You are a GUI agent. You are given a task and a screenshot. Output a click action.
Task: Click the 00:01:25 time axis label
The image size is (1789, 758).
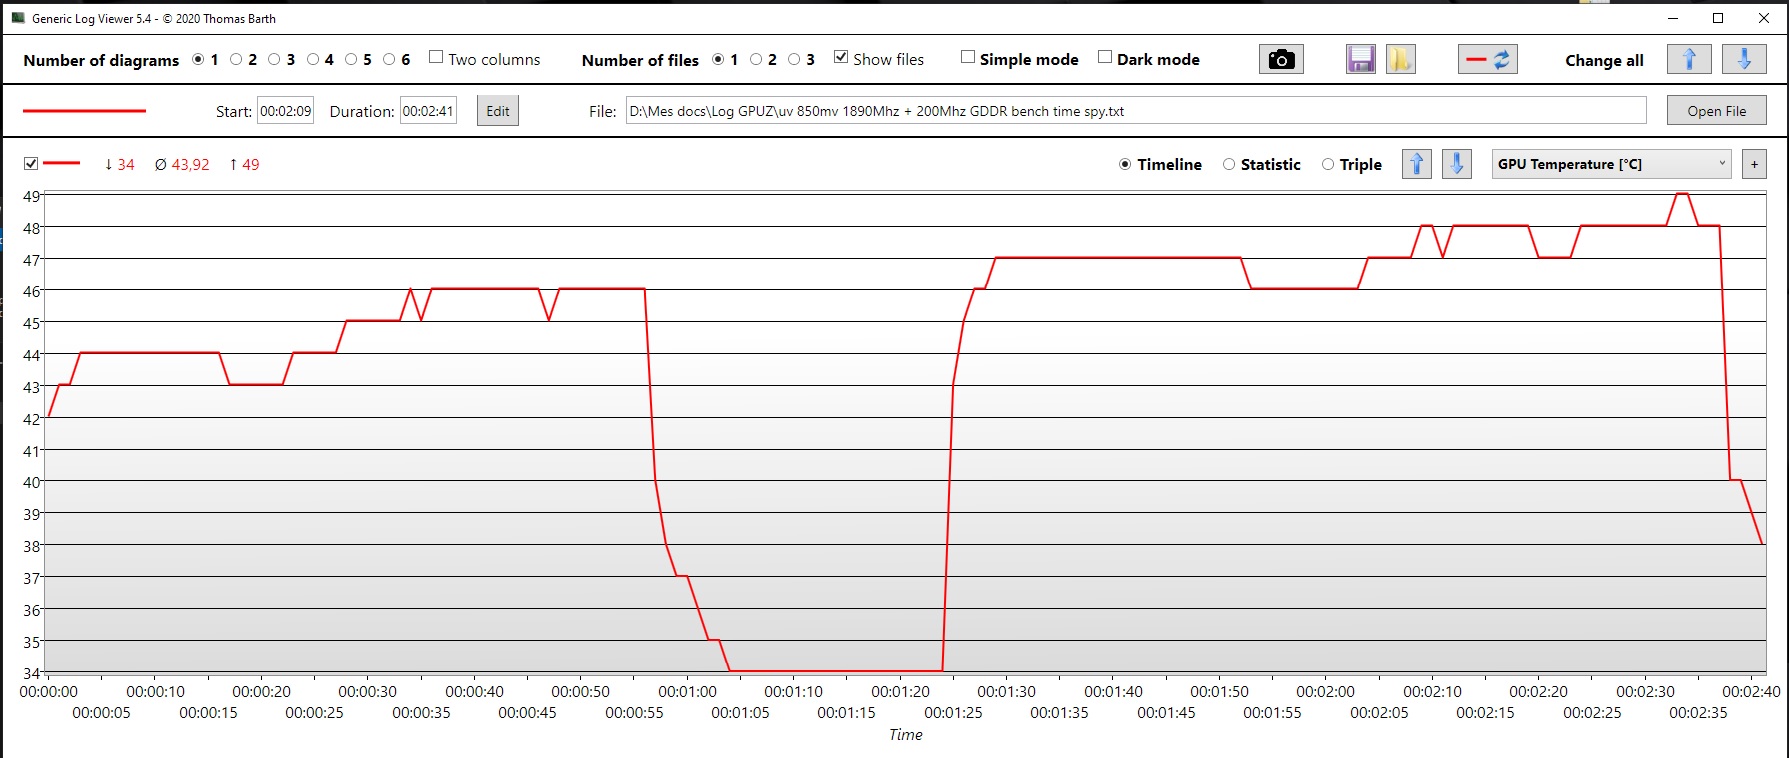(x=953, y=713)
